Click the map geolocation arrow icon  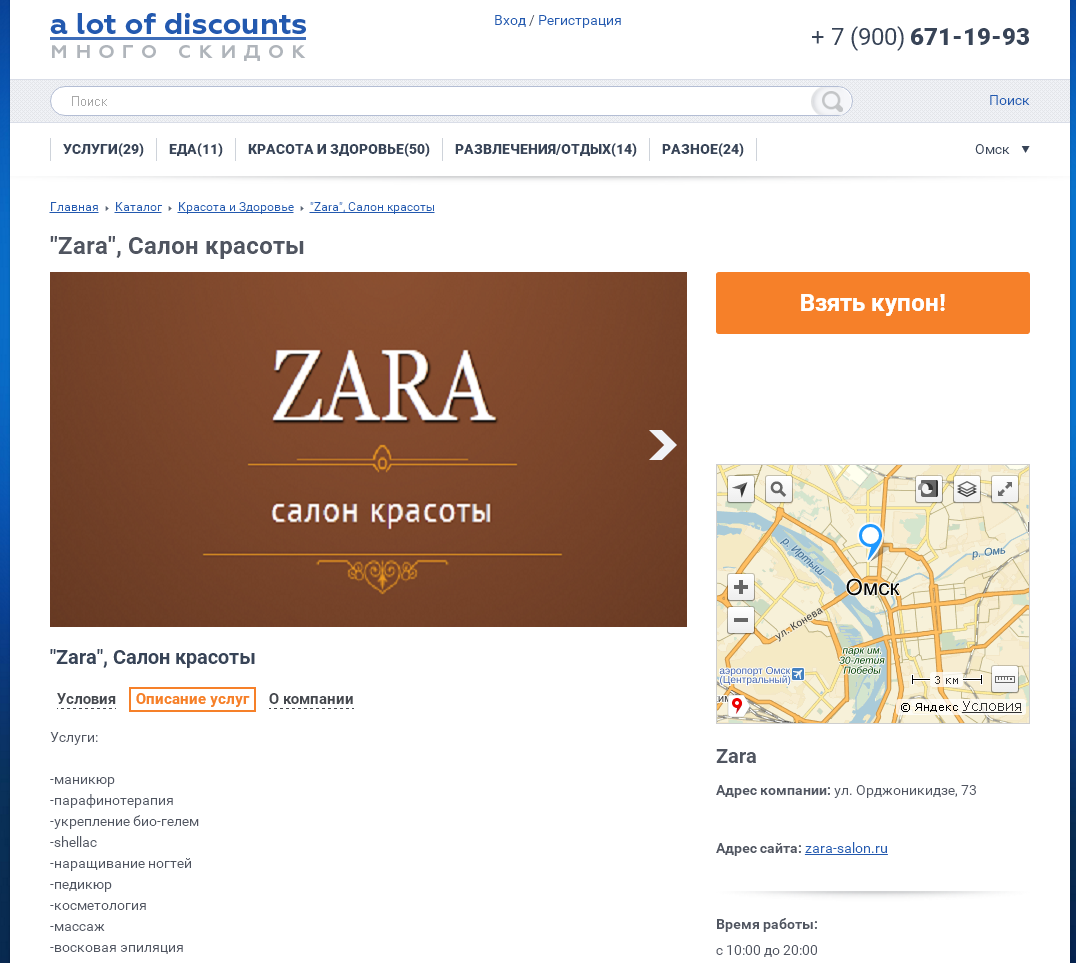point(740,489)
